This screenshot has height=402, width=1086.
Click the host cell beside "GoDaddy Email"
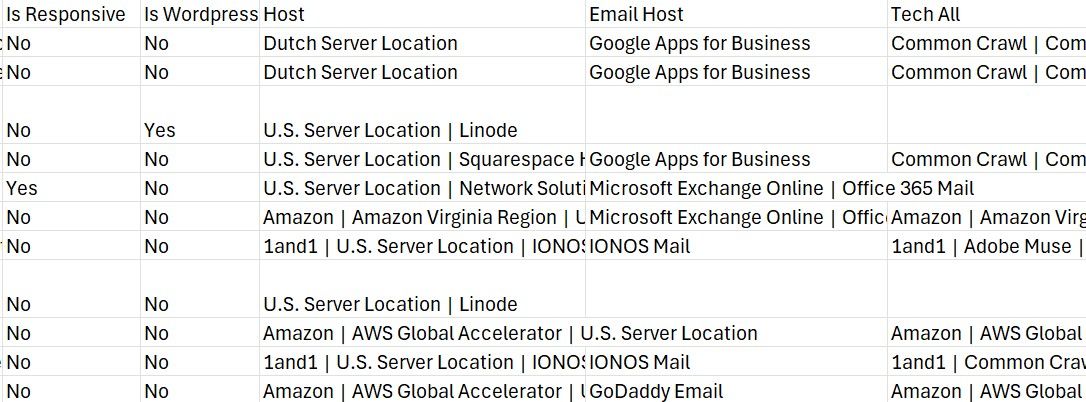click(x=420, y=391)
